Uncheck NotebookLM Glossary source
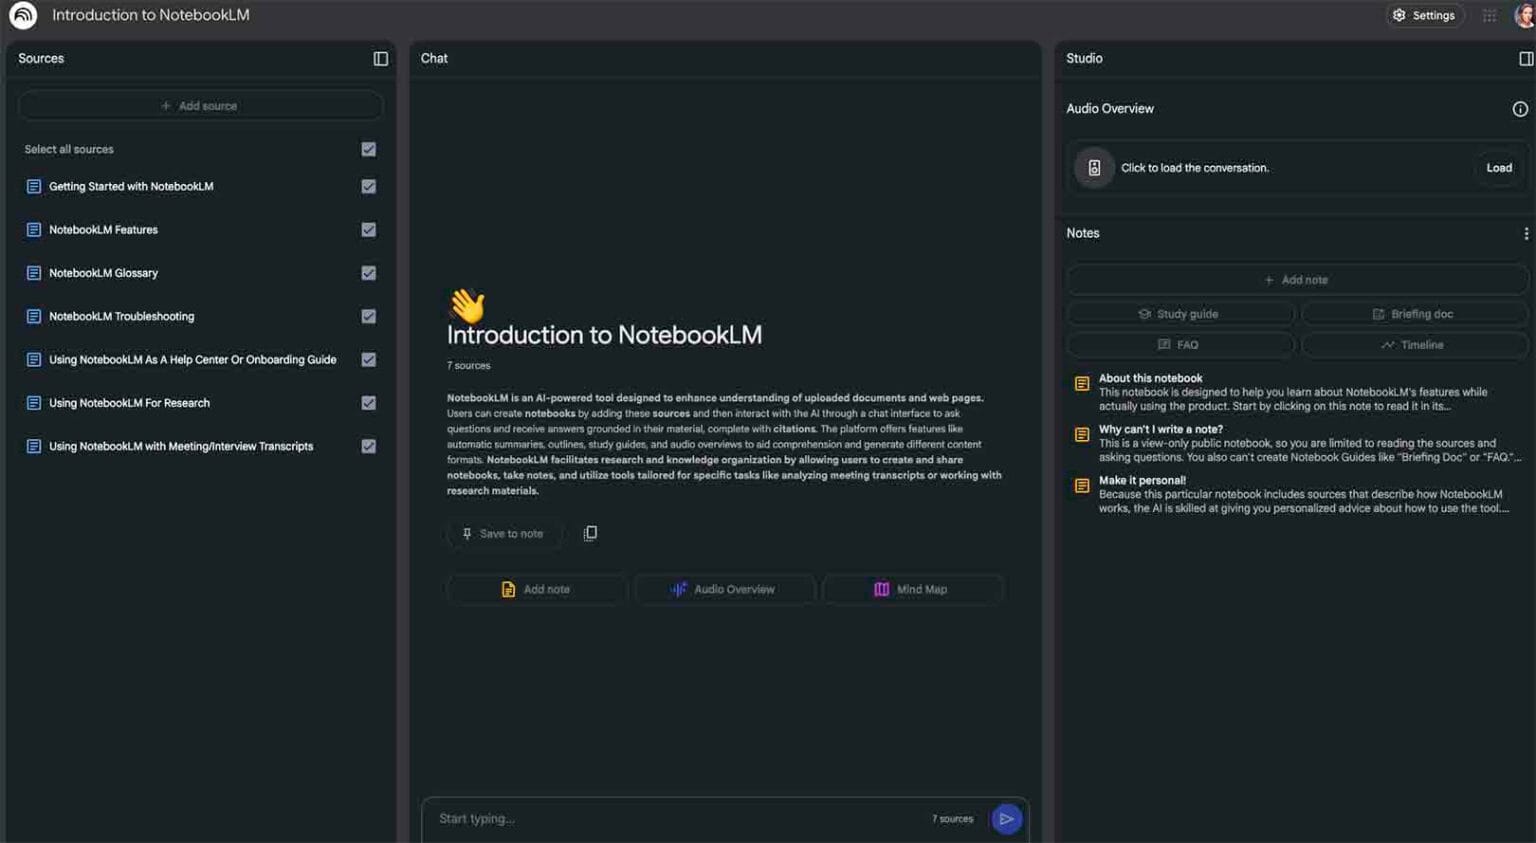The width and height of the screenshot is (1536, 843). pyautogui.click(x=369, y=273)
